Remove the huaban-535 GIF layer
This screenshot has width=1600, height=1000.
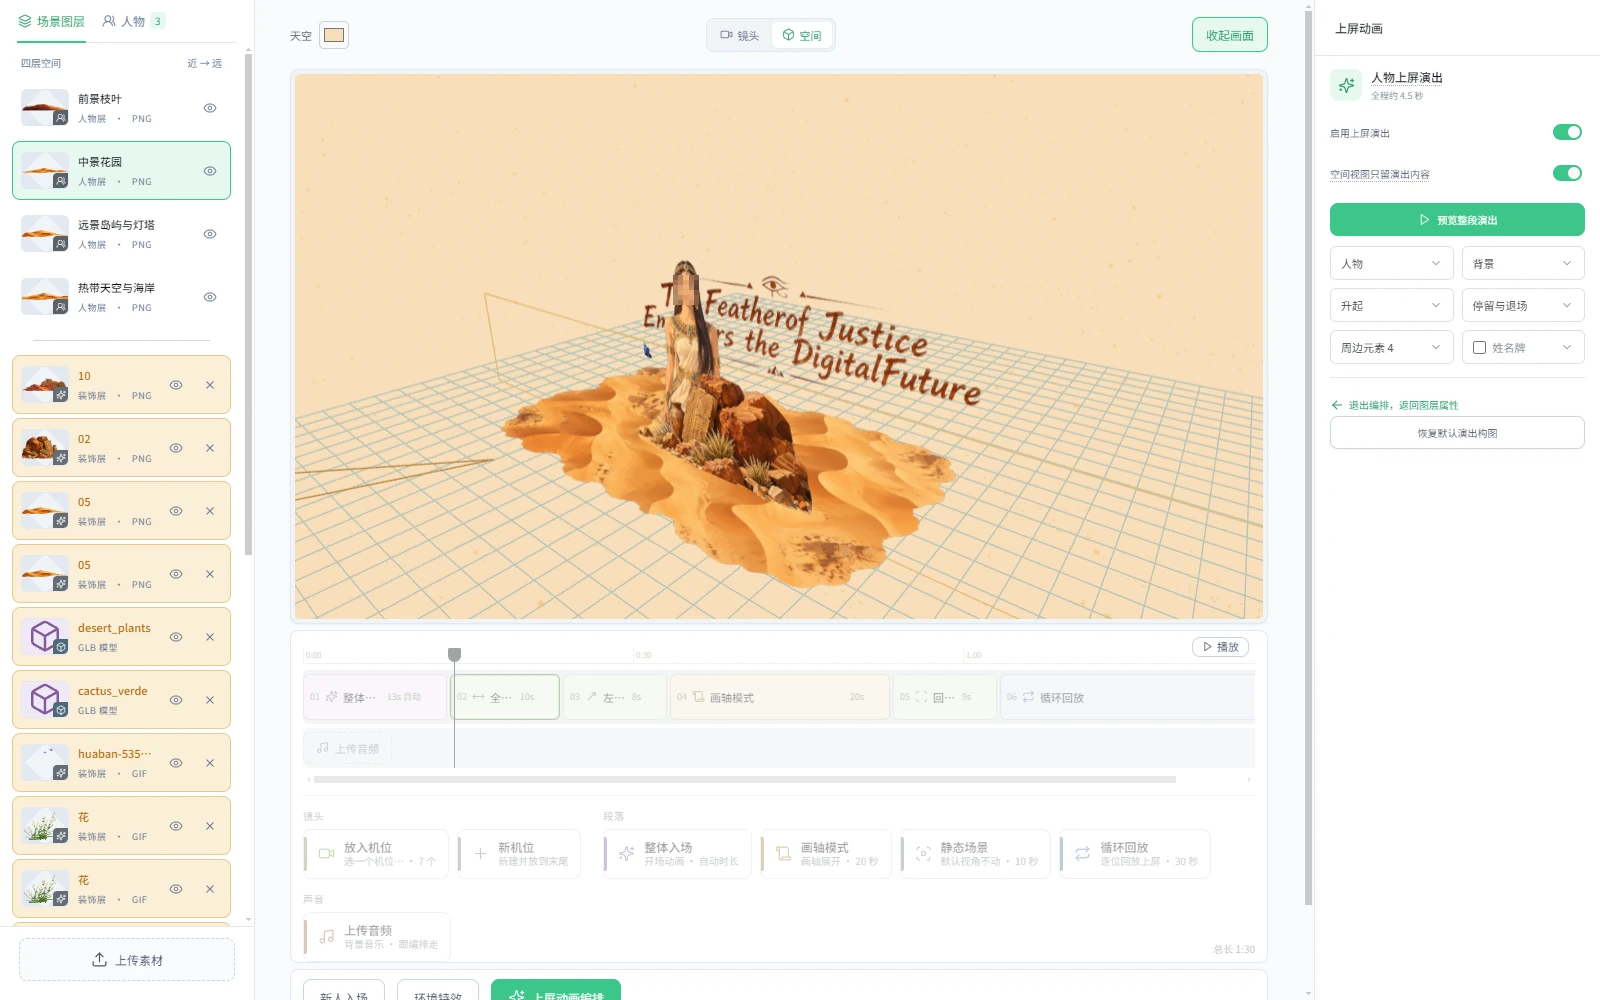point(210,763)
